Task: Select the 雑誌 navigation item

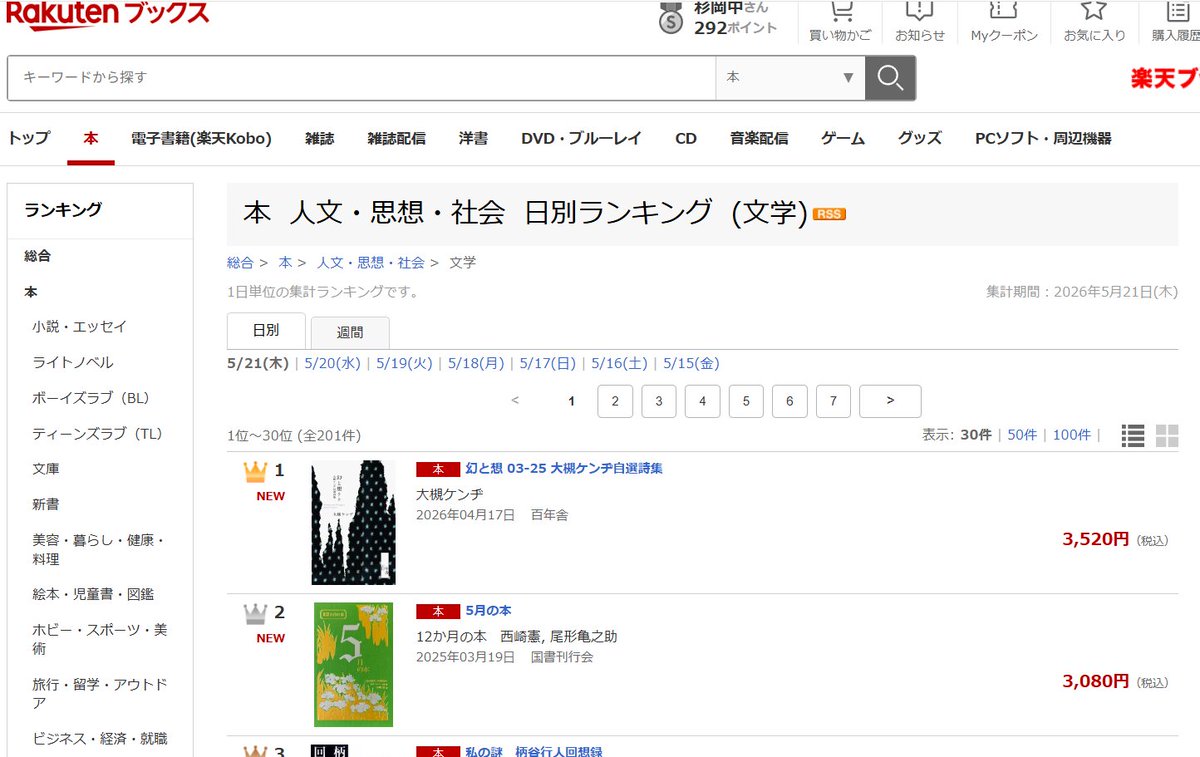Action: [x=320, y=139]
